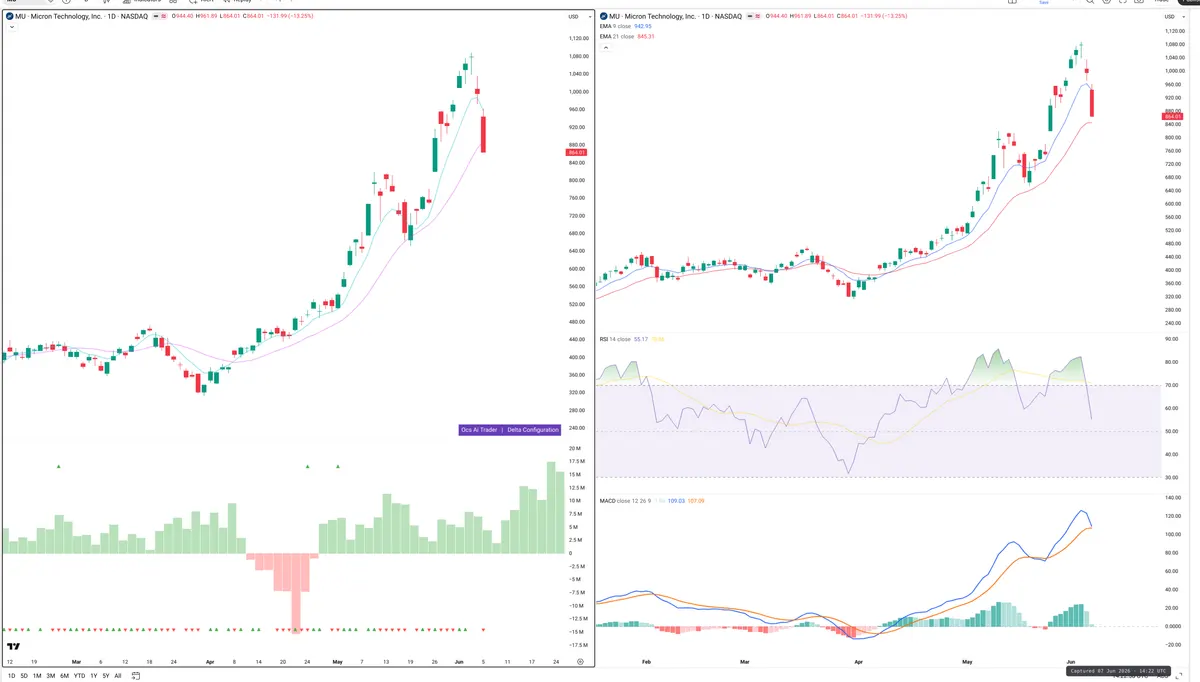Select the 5D range tab

[24, 675]
